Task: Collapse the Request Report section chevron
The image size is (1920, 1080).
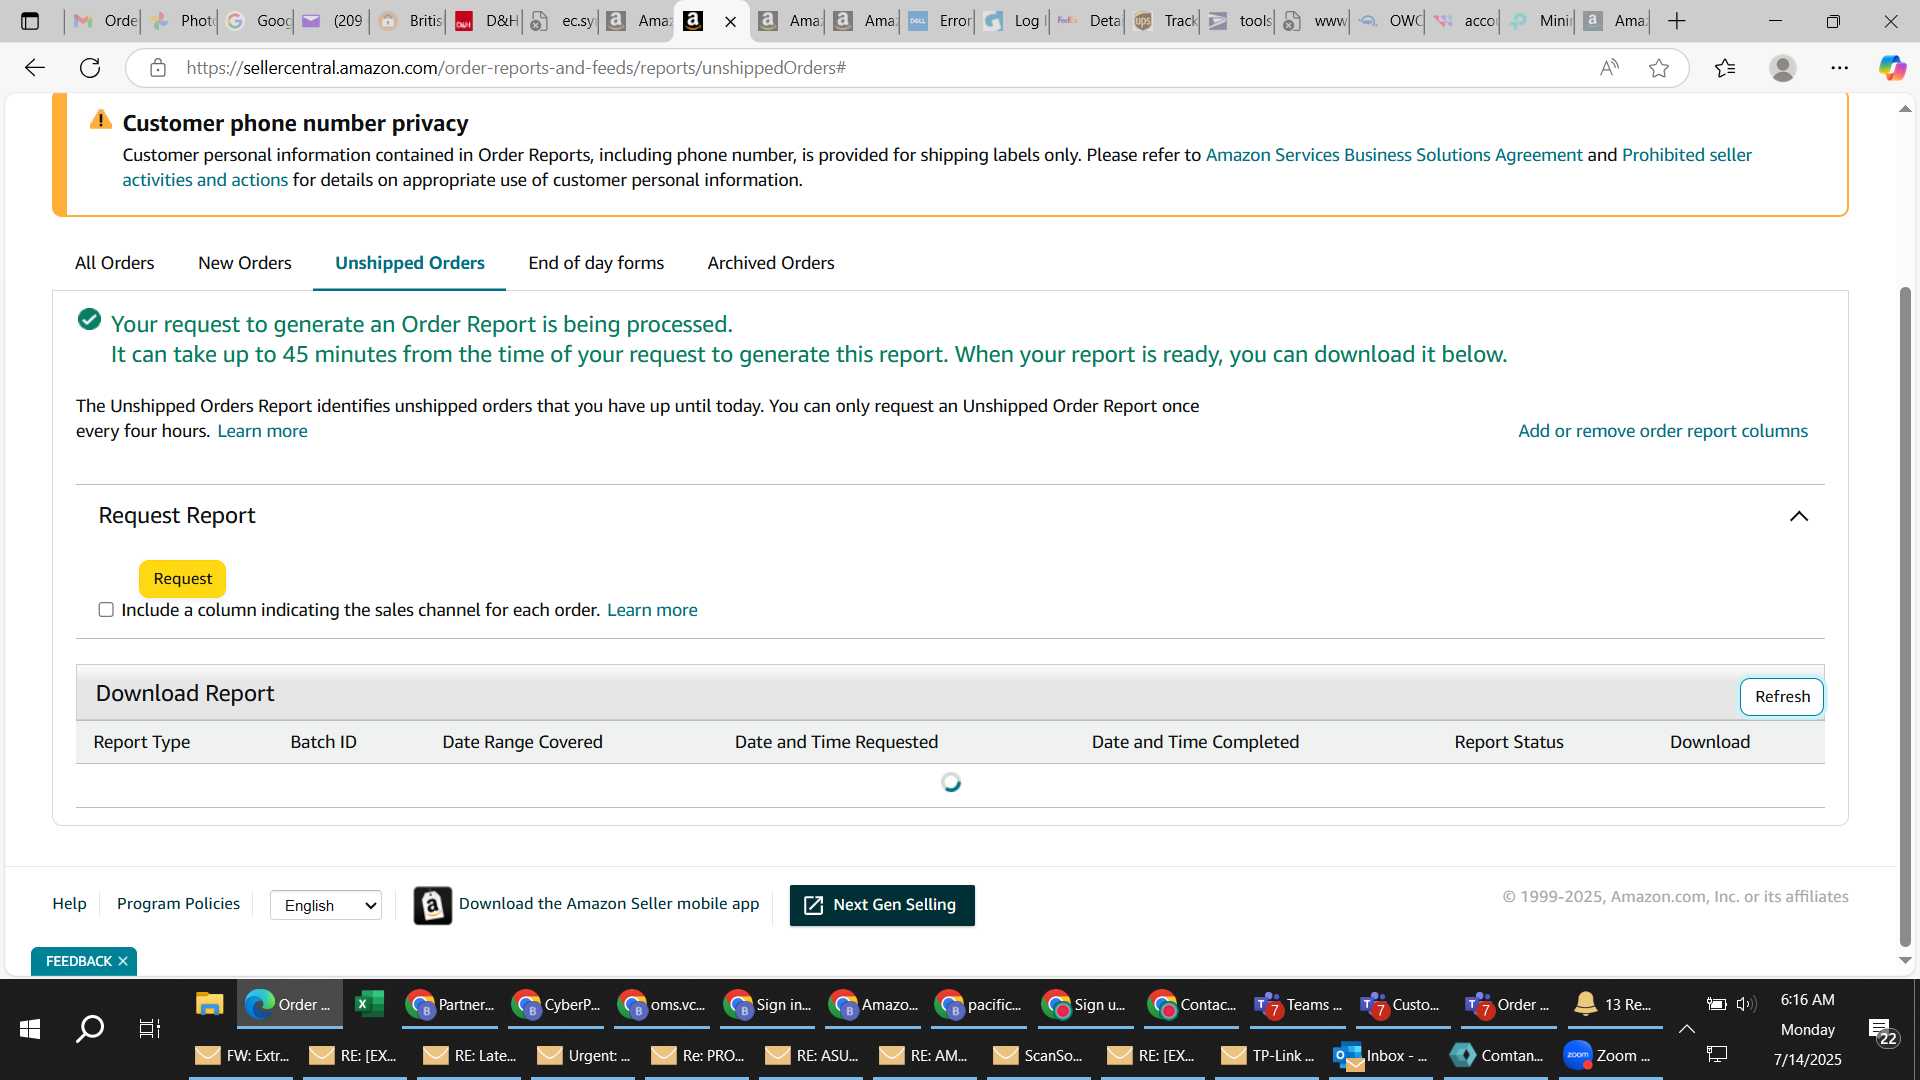Action: click(x=1798, y=516)
